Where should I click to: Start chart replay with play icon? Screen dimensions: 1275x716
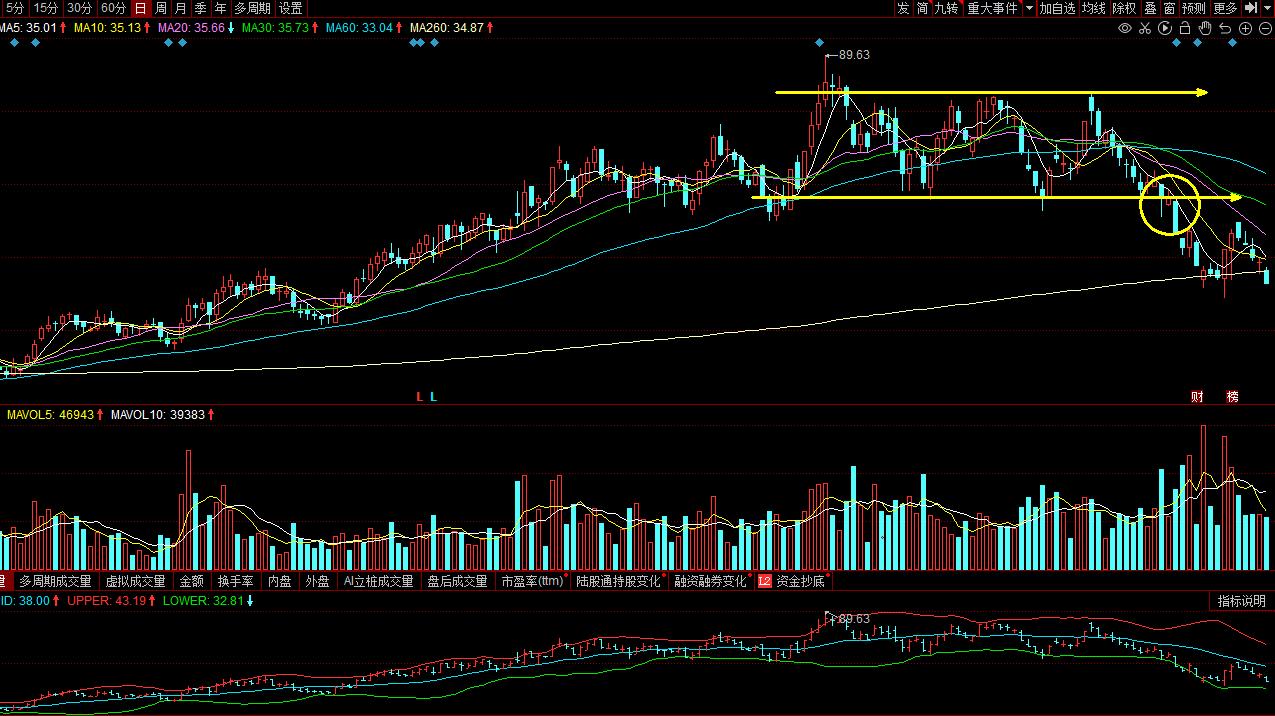1165,28
